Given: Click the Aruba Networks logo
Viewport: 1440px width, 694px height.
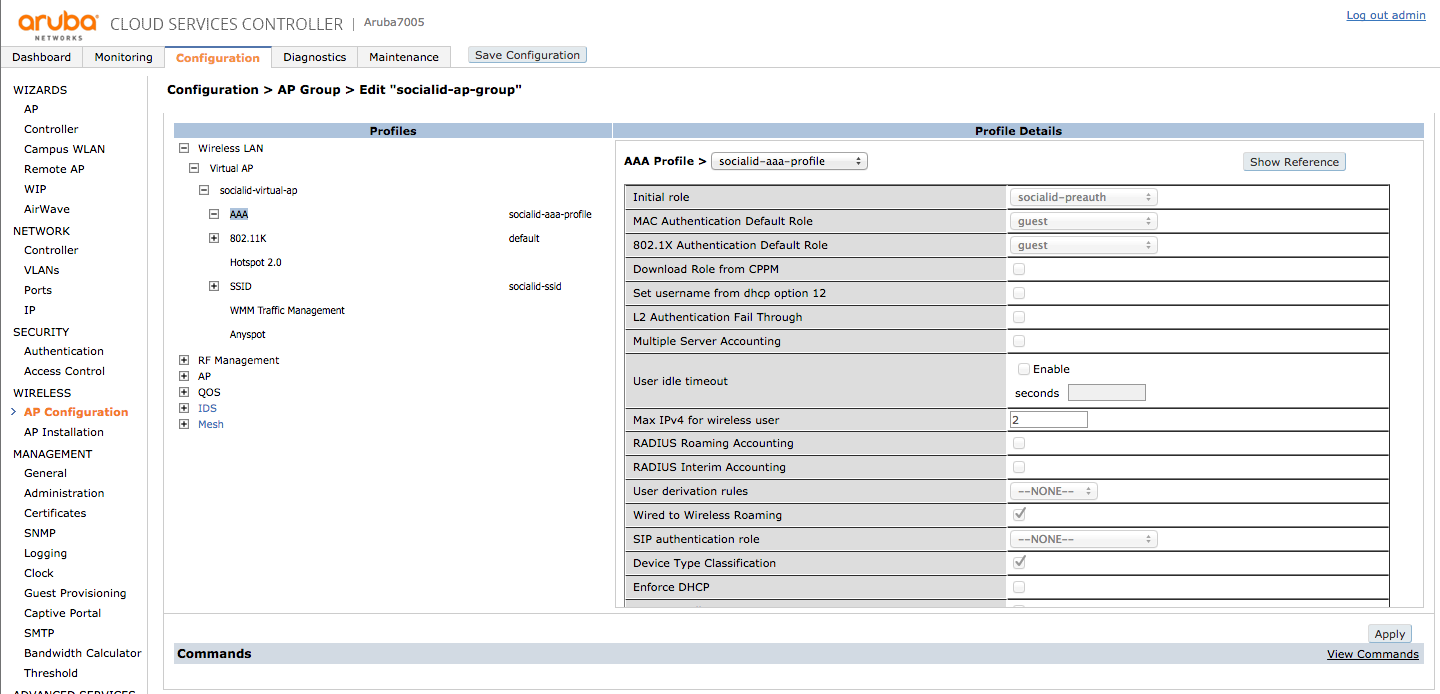Looking at the screenshot, I should pos(57,22).
